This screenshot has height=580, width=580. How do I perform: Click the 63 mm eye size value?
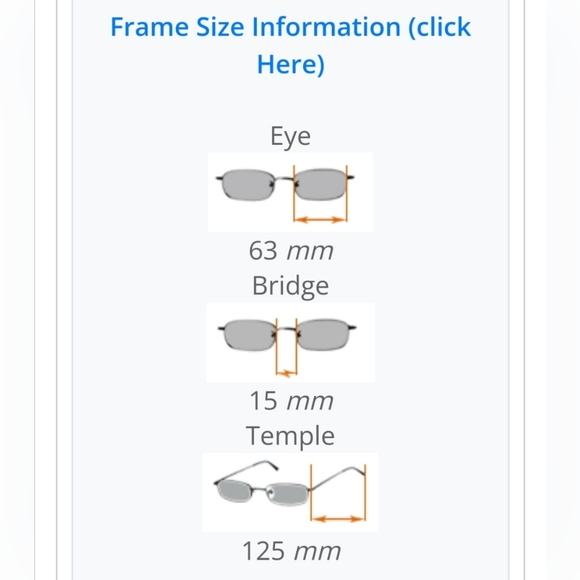pyautogui.click(x=291, y=251)
